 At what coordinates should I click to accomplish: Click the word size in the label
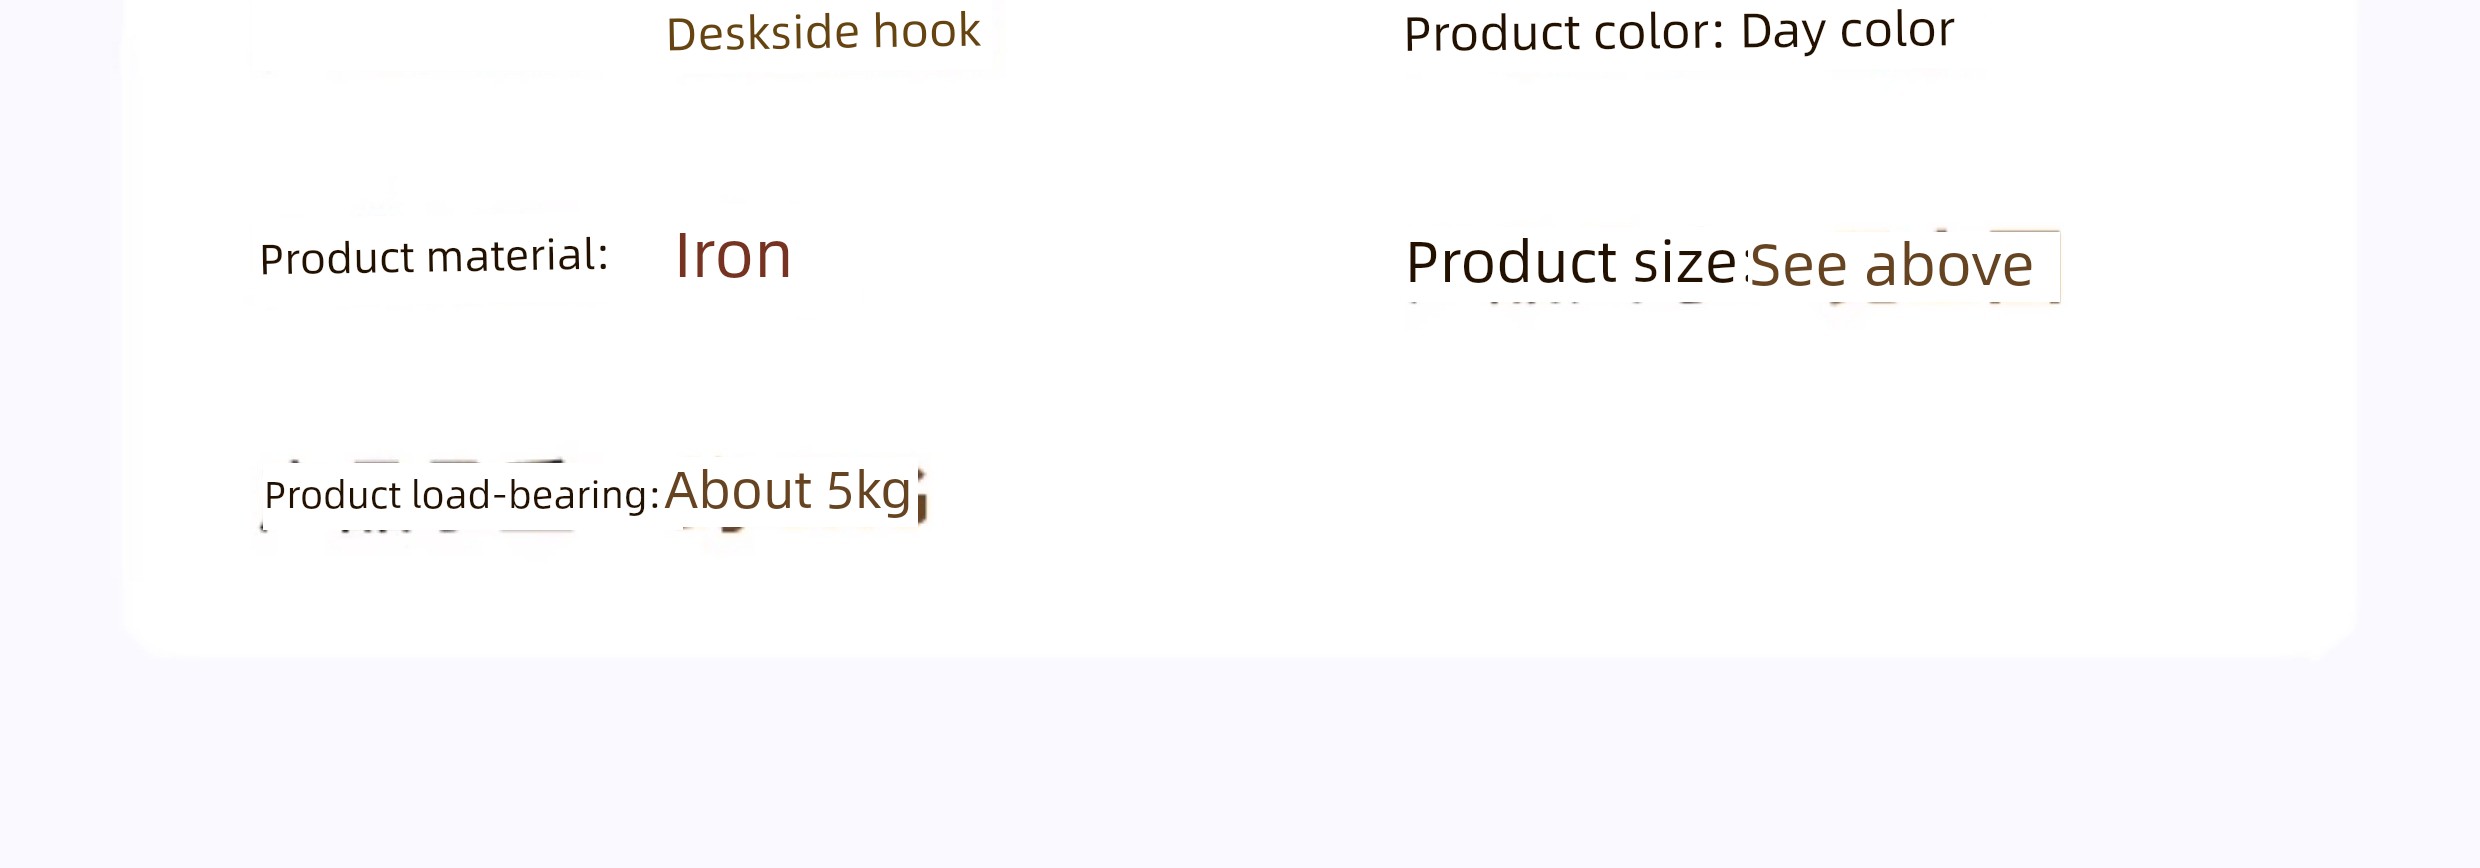(1685, 263)
